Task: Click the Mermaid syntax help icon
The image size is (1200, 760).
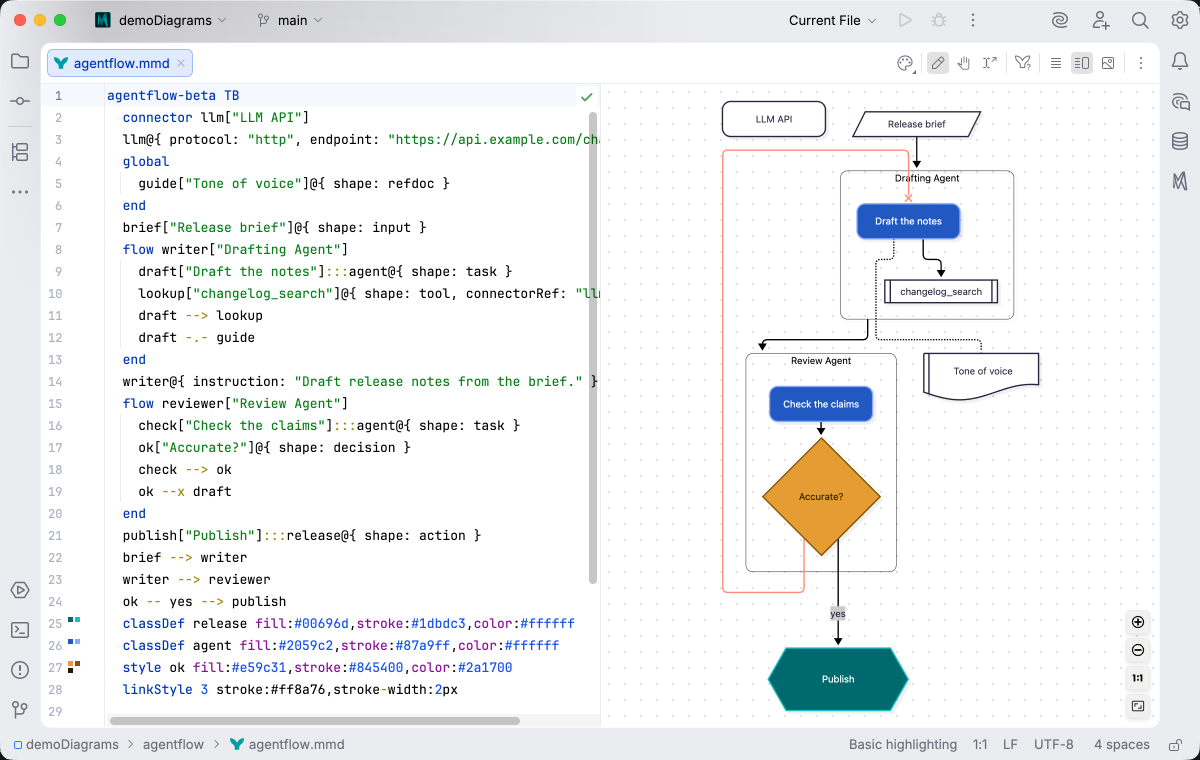Action: 1023,63
